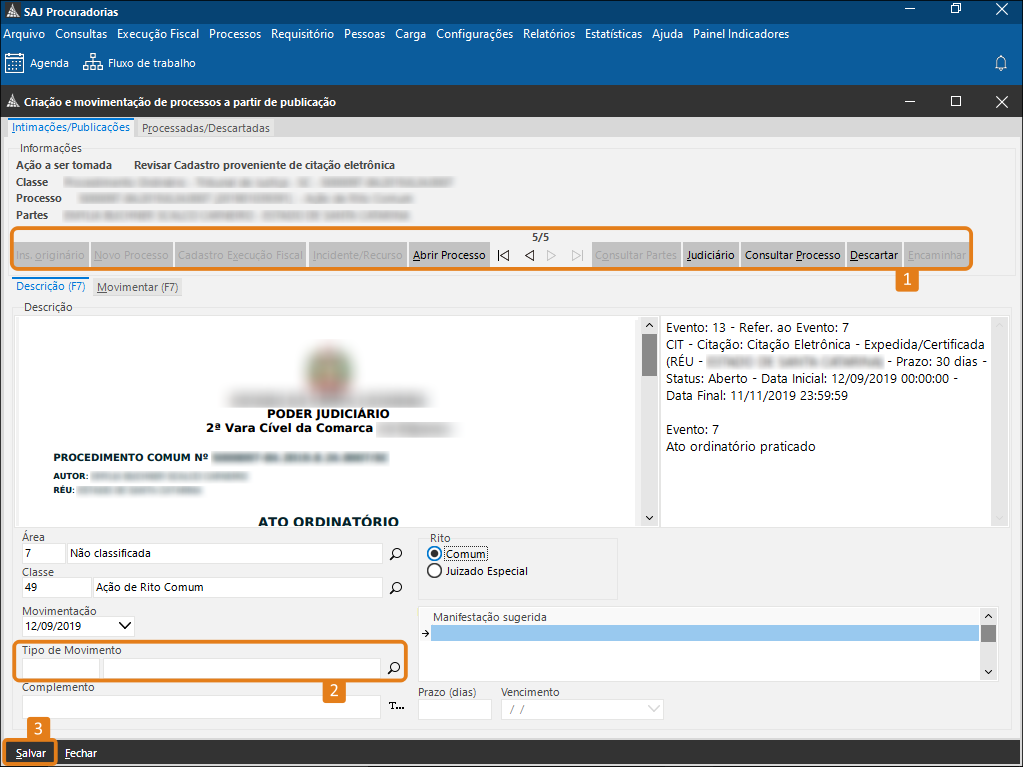Open the Carga menu
The height and width of the screenshot is (767, 1023).
(410, 34)
